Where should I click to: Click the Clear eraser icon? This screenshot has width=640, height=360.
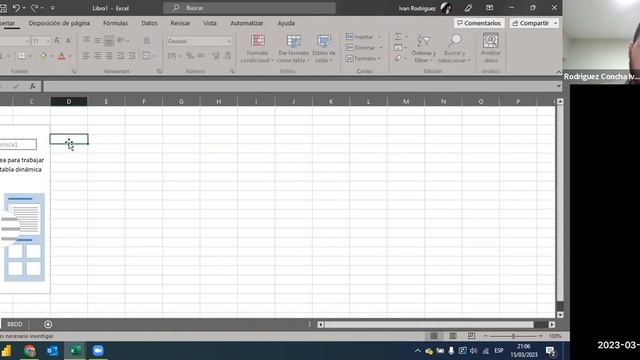coord(398,59)
